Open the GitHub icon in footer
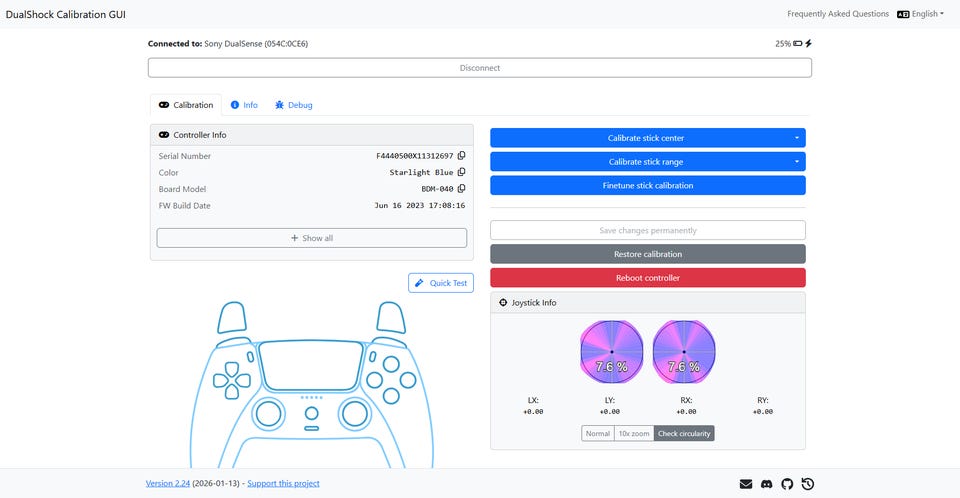 click(x=787, y=484)
